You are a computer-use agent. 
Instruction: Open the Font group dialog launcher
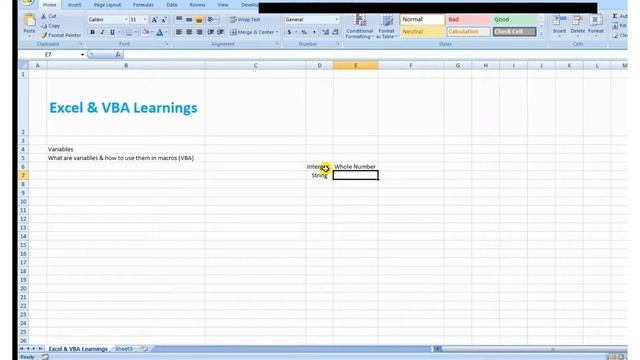(x=167, y=44)
